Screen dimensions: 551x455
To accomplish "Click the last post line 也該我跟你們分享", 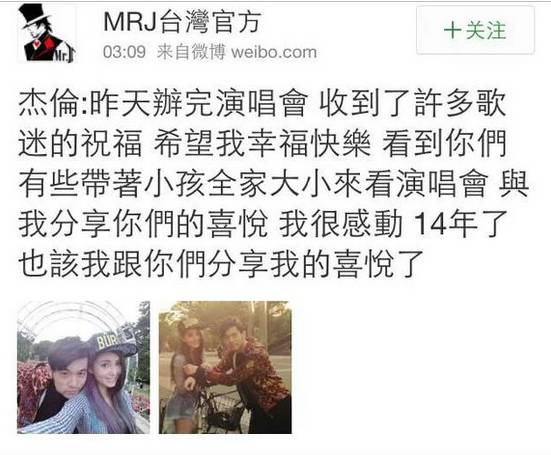I will [x=221, y=264].
